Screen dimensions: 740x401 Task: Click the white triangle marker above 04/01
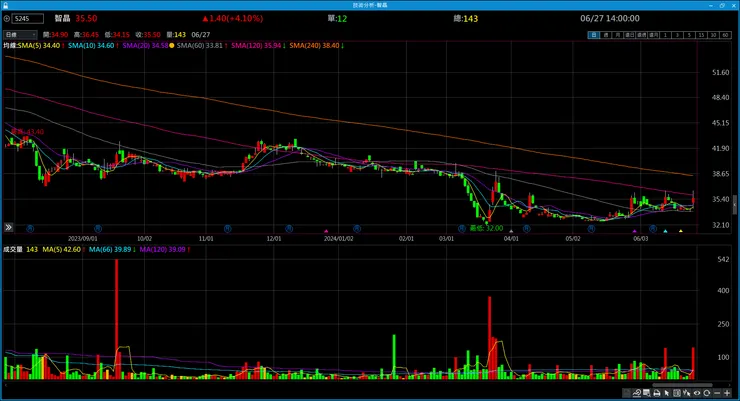(511, 231)
